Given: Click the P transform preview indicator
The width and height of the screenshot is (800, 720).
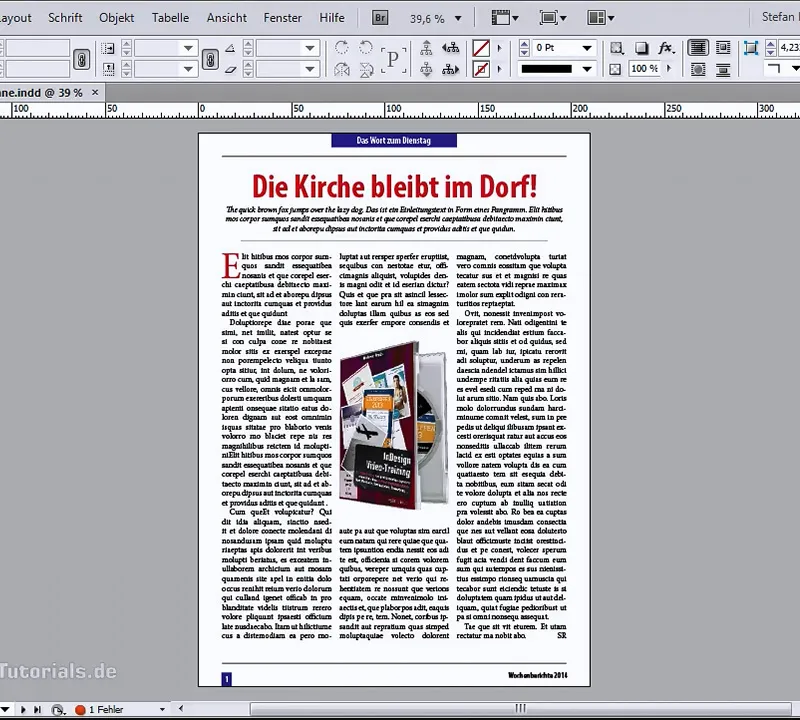Looking at the screenshot, I should 393,59.
